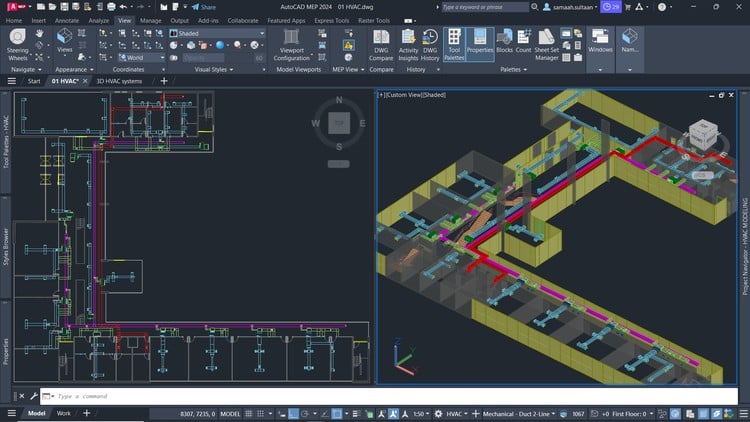The width and height of the screenshot is (750, 422).
Task: Expand the Navigate panel
Action: coord(26,69)
